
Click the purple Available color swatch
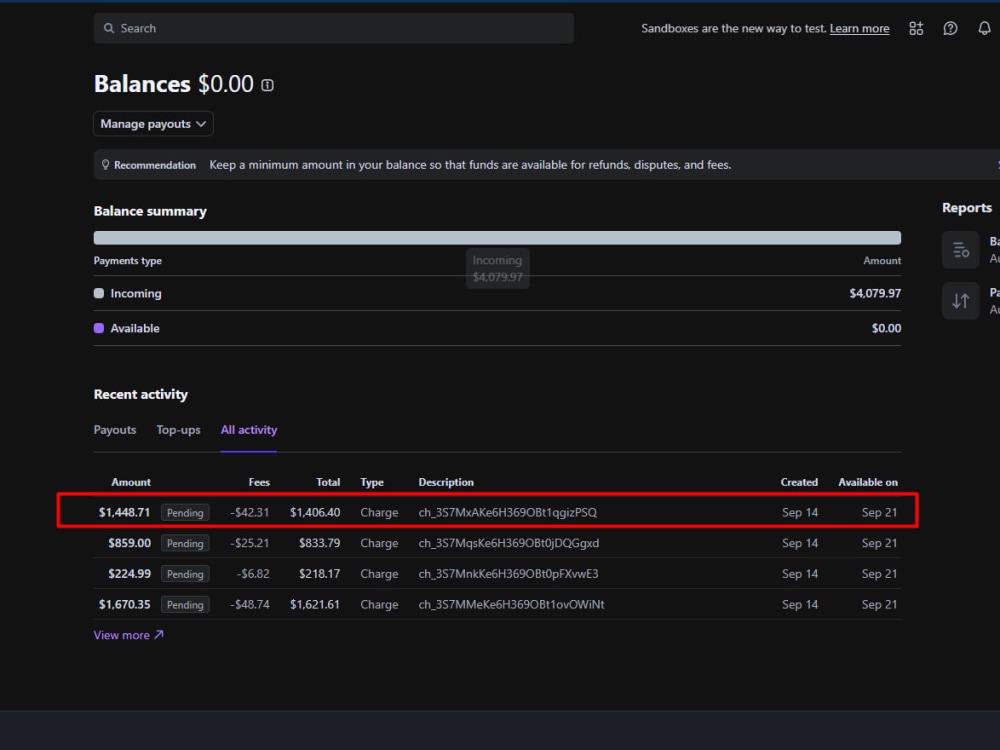(99, 328)
